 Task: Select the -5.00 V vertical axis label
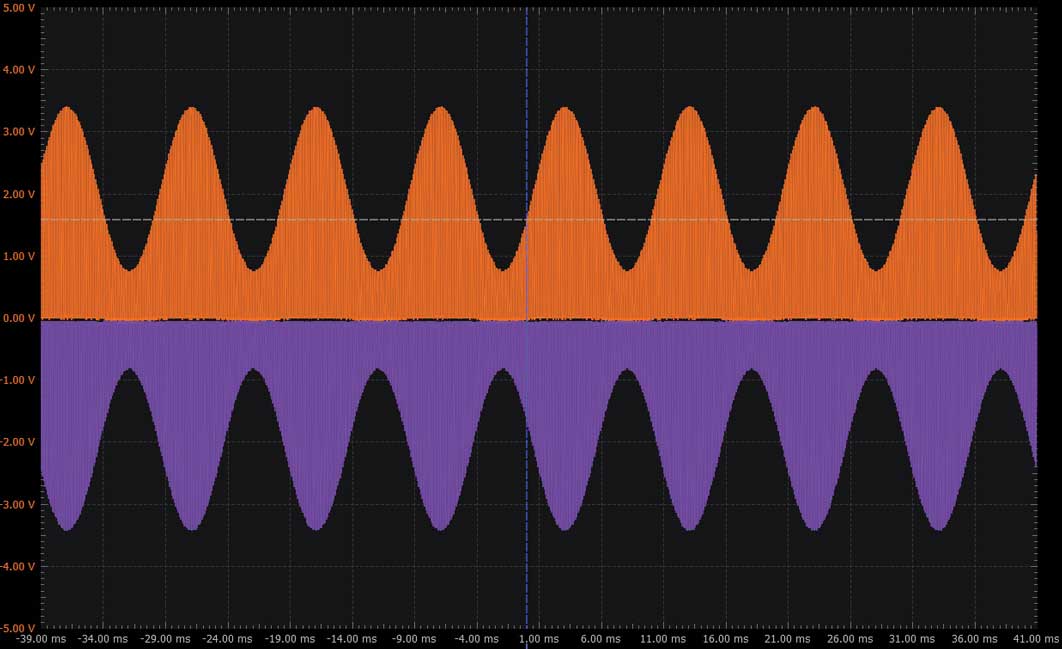(x=18, y=628)
